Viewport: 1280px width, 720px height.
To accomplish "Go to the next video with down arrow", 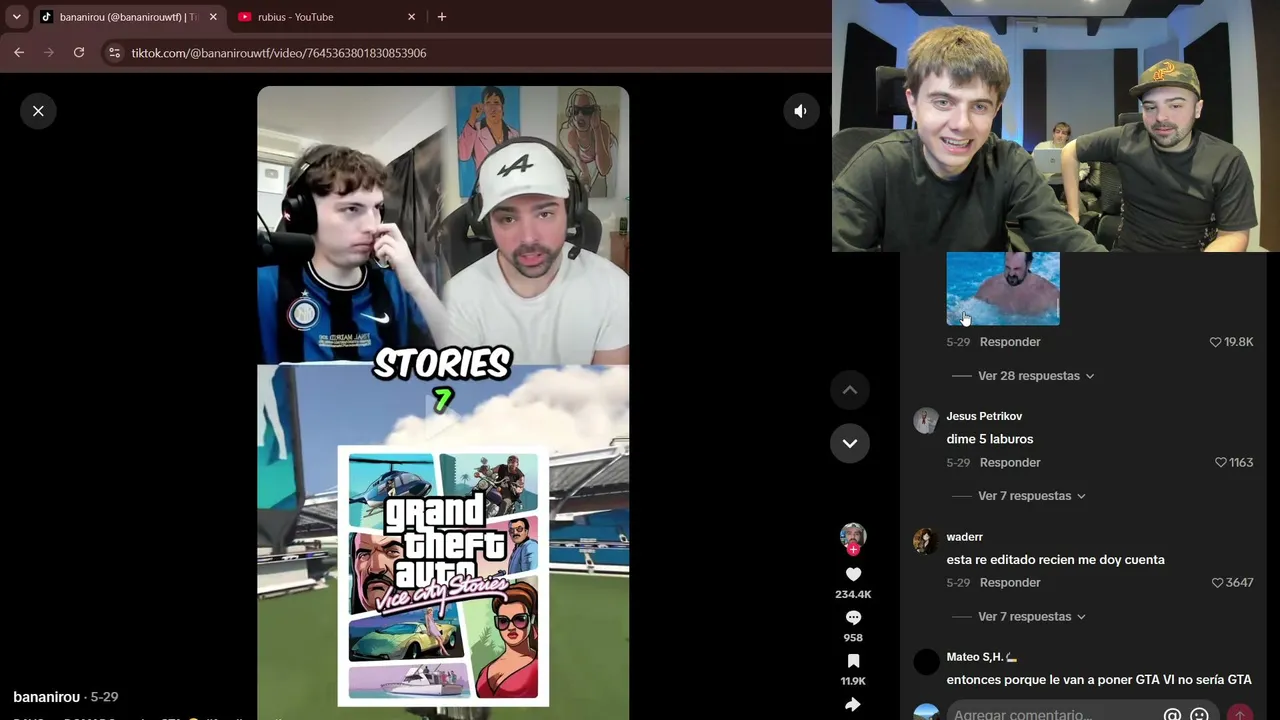I will pyautogui.click(x=850, y=443).
